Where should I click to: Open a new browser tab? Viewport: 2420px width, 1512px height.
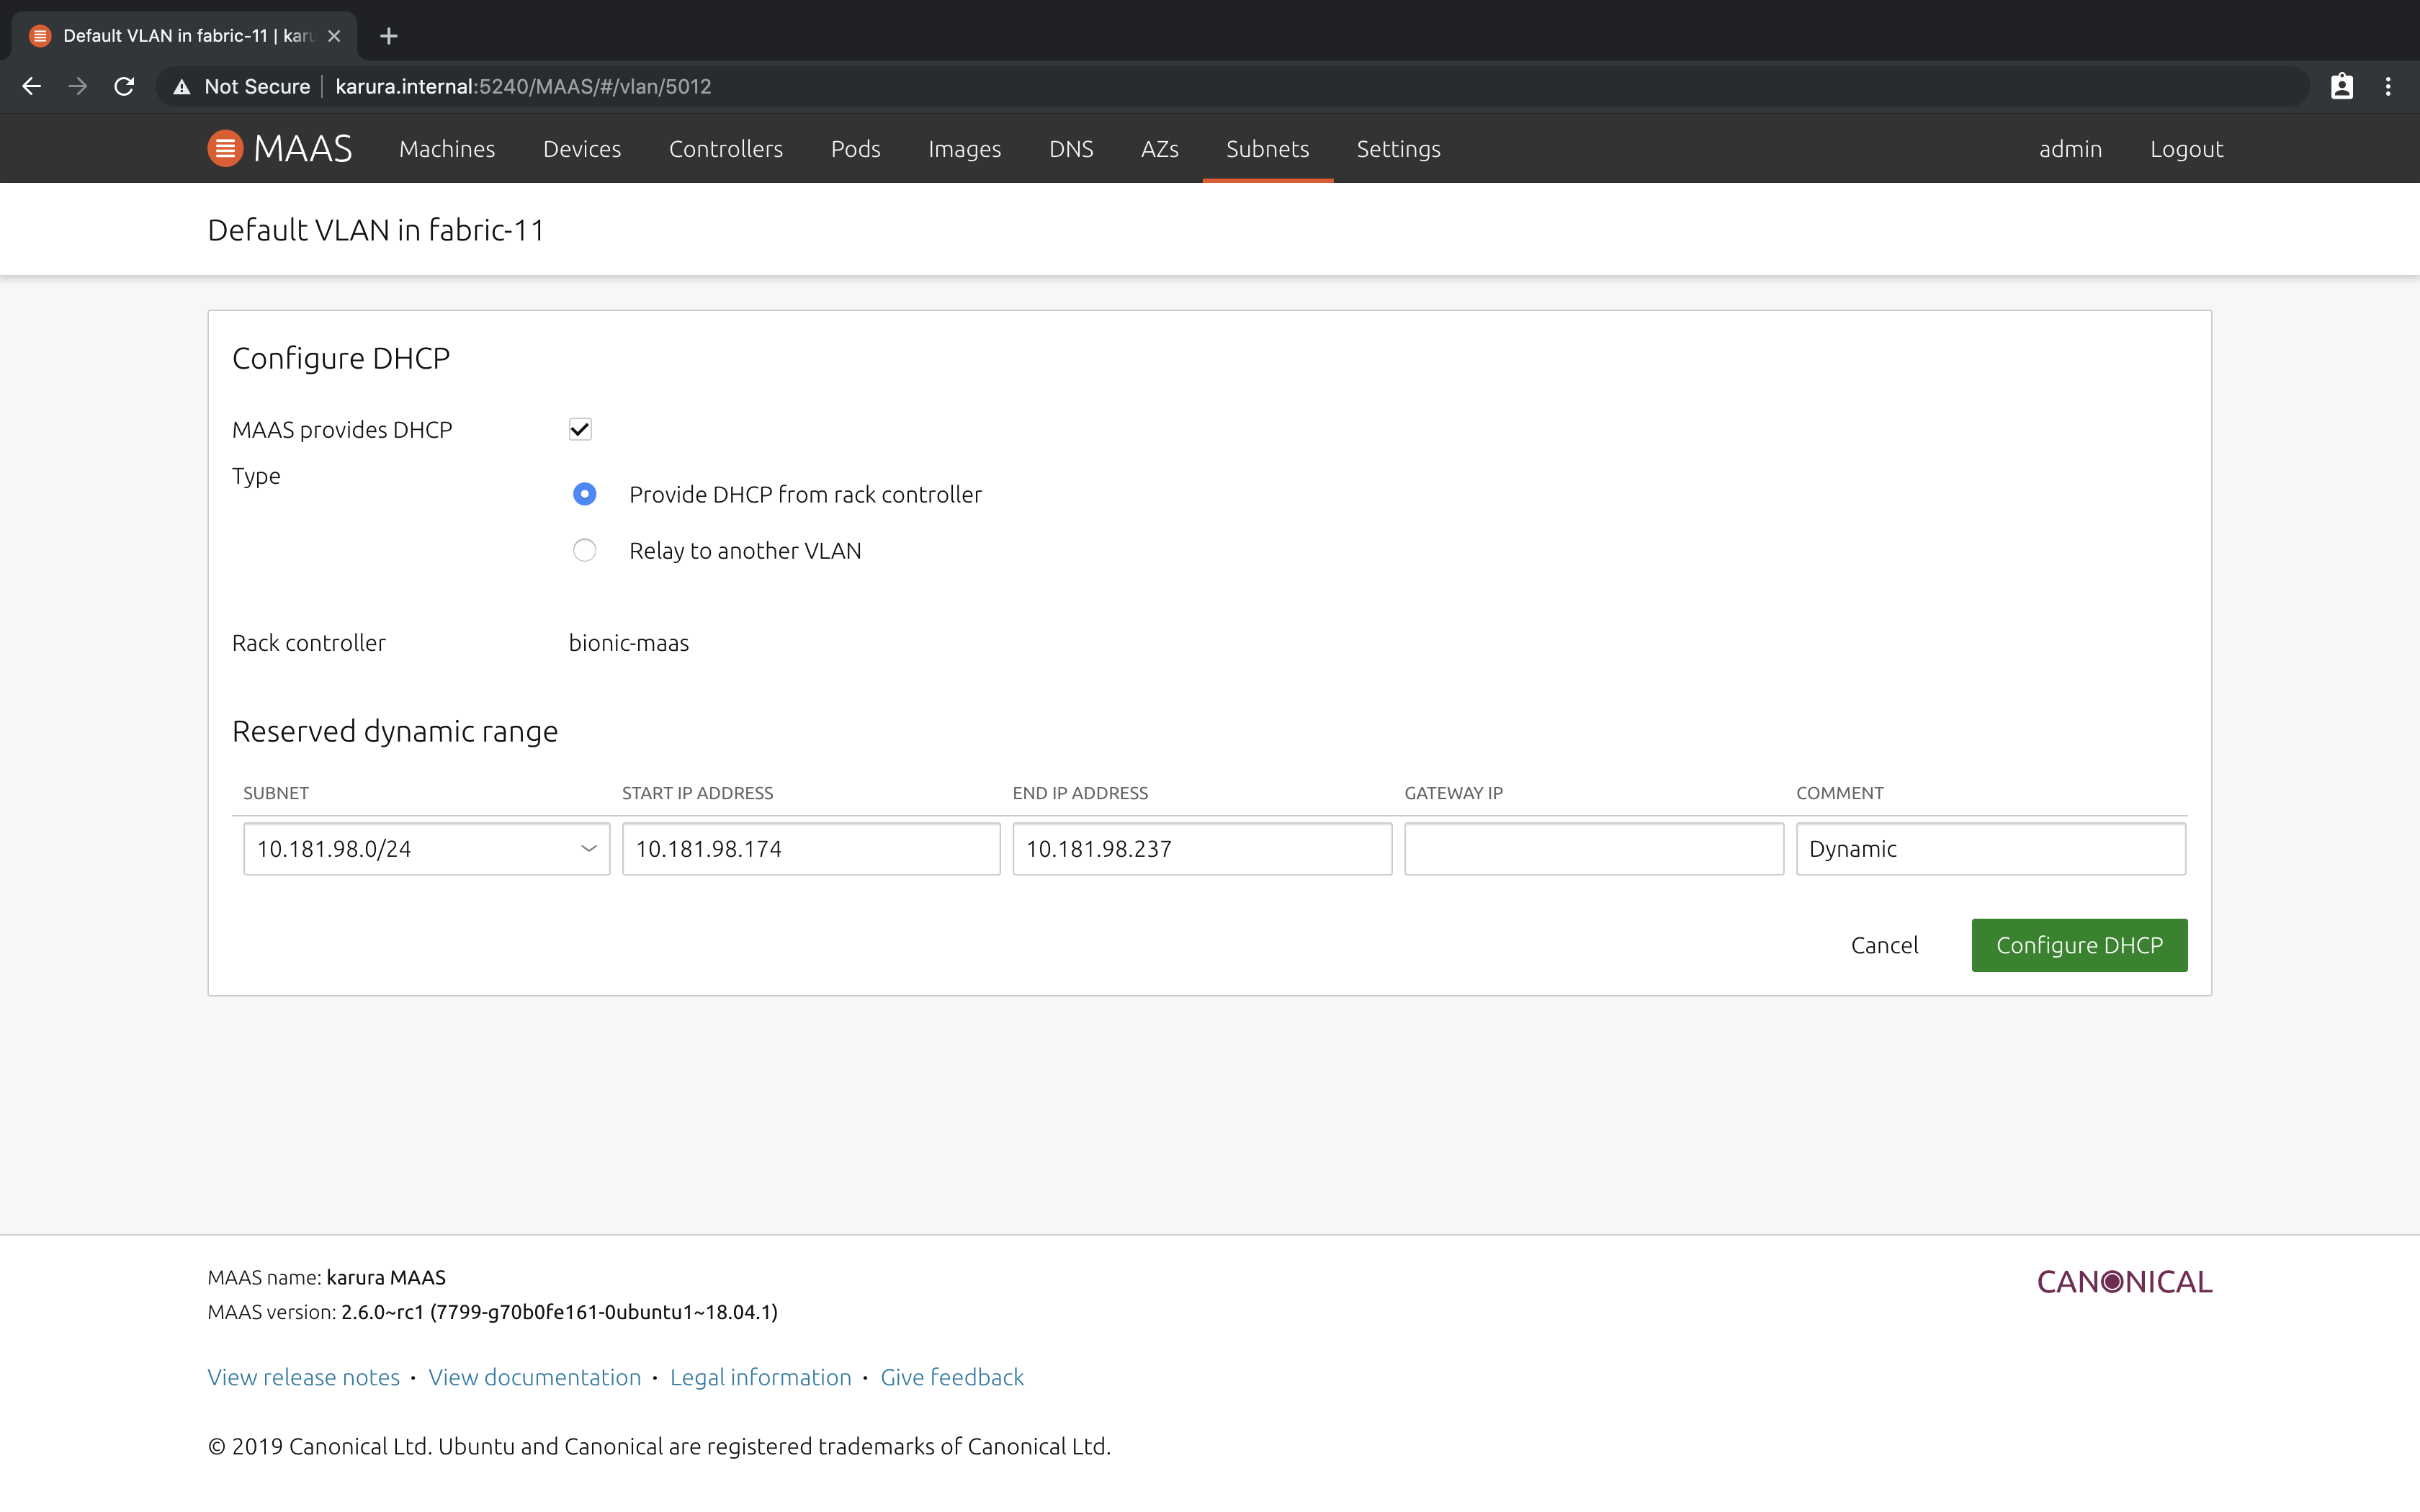click(x=389, y=36)
